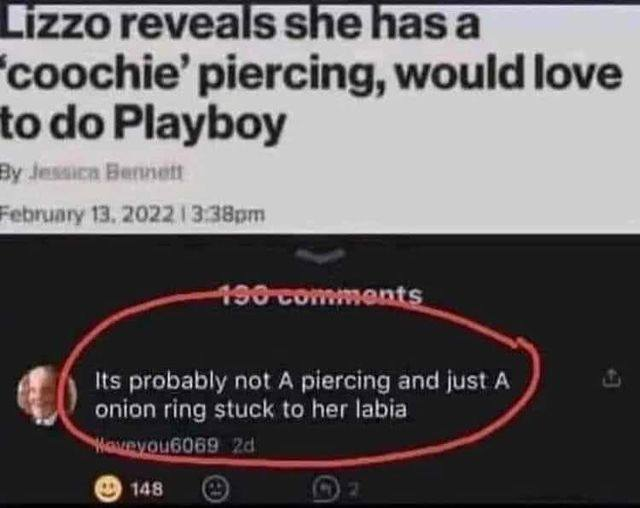Collapse the comments sheet with chevron

point(318,260)
